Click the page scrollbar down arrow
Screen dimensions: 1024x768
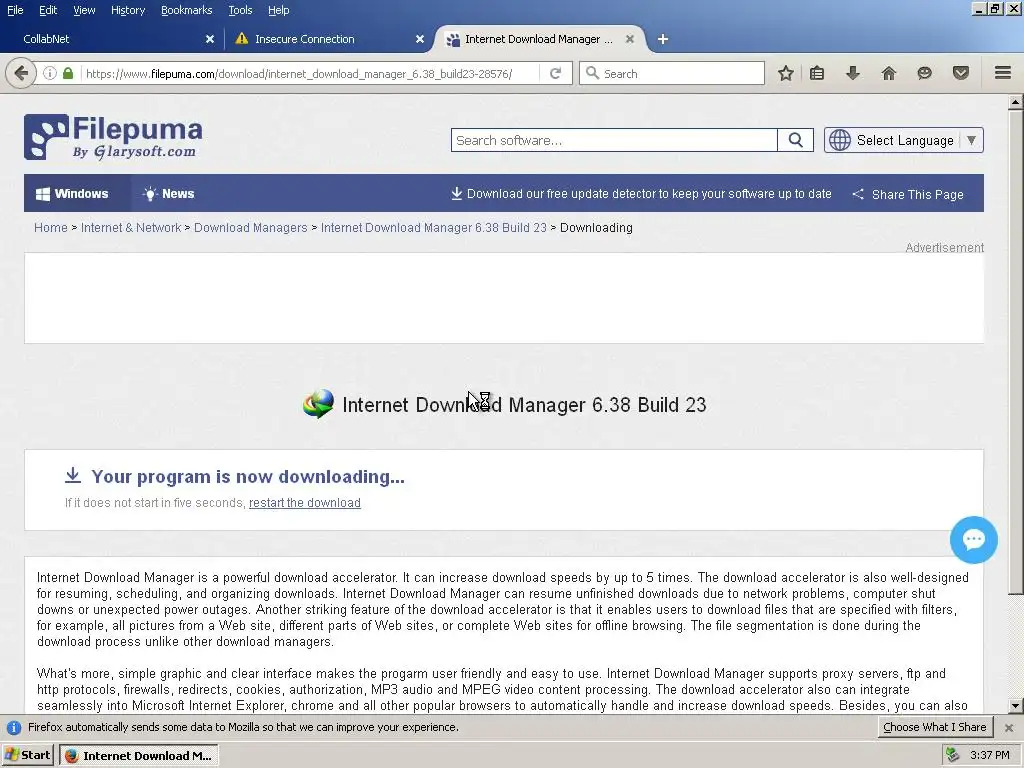click(x=1016, y=705)
